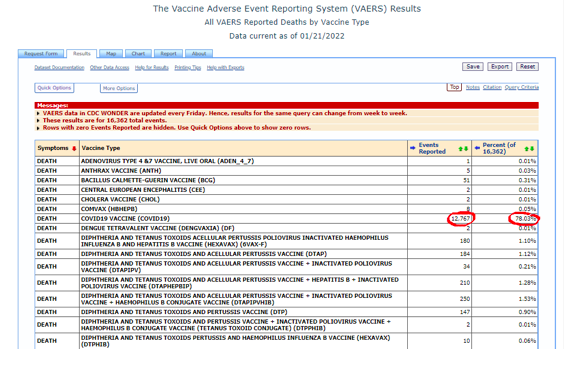Click the '16,362 total events' message line
This screenshot has width=571, height=367.
(x=105, y=121)
